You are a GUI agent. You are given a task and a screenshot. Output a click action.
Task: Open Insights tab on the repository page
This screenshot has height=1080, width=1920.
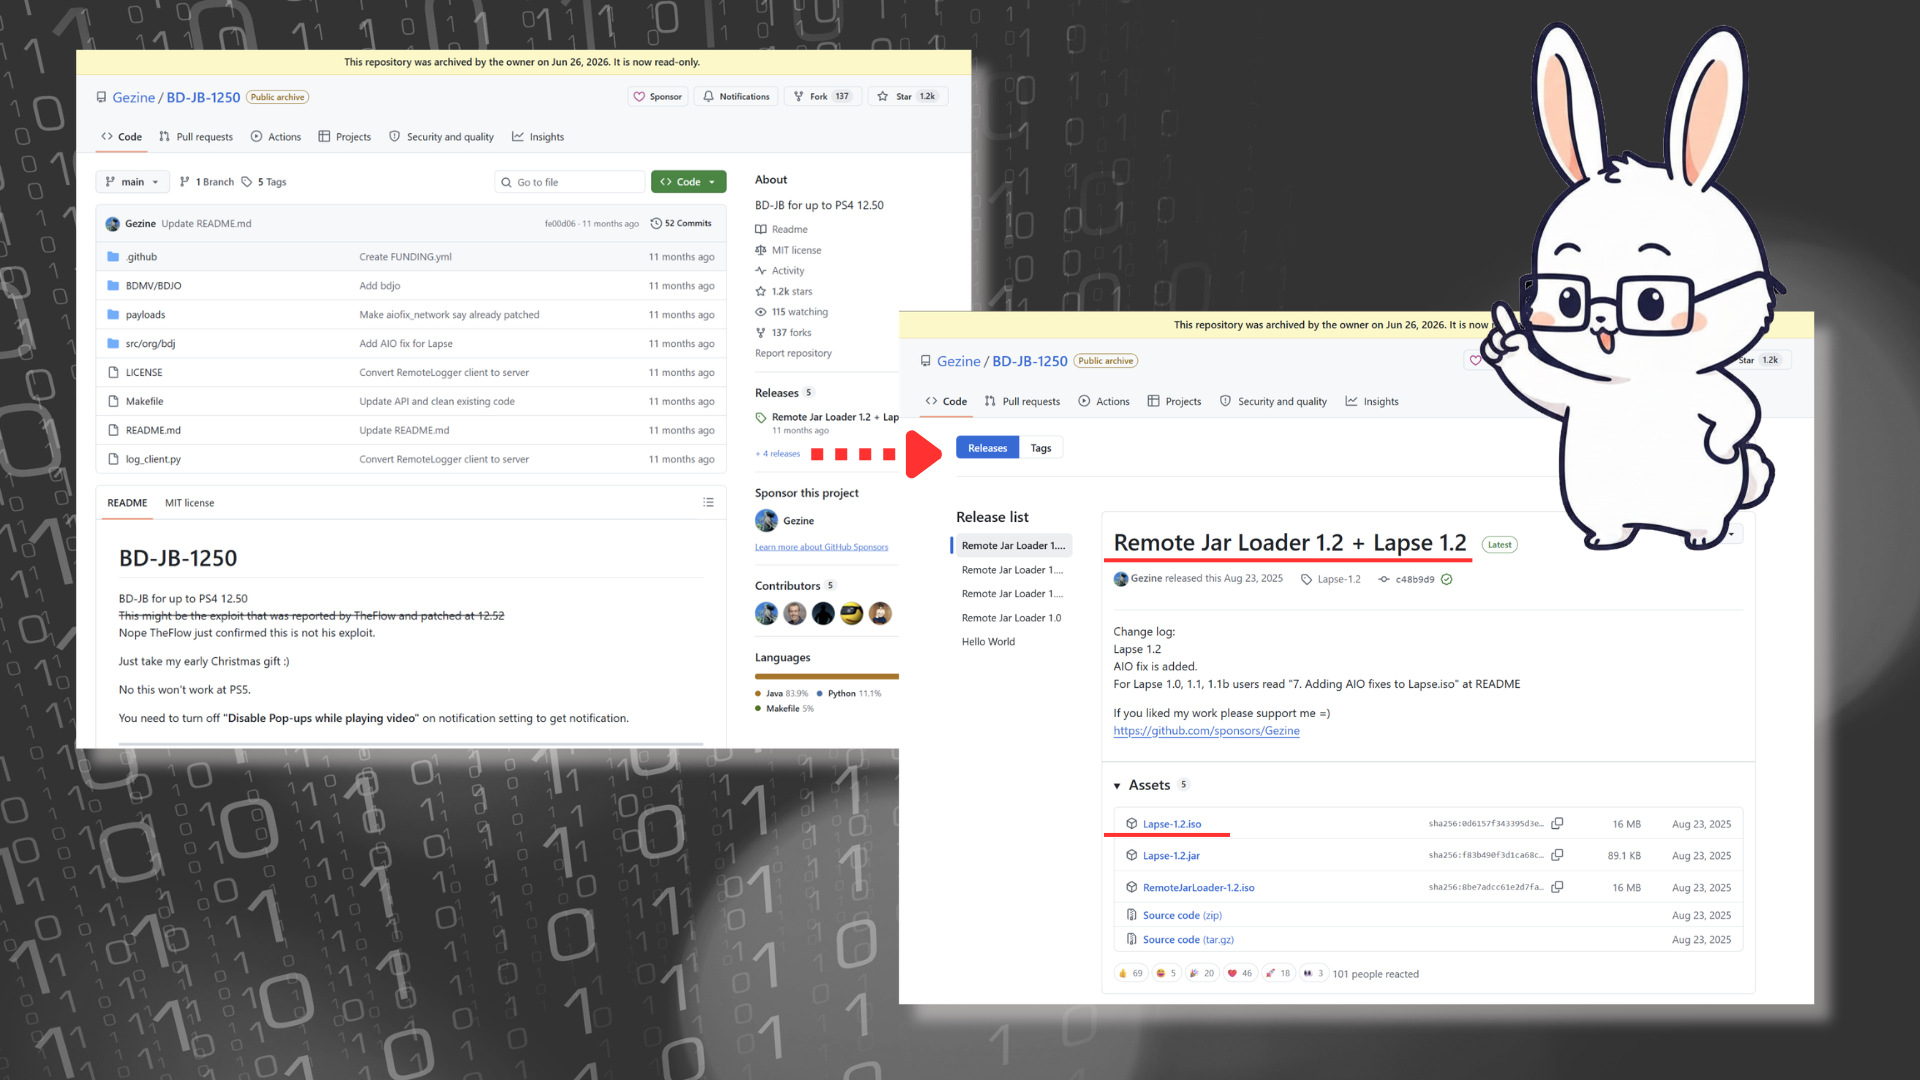click(538, 137)
